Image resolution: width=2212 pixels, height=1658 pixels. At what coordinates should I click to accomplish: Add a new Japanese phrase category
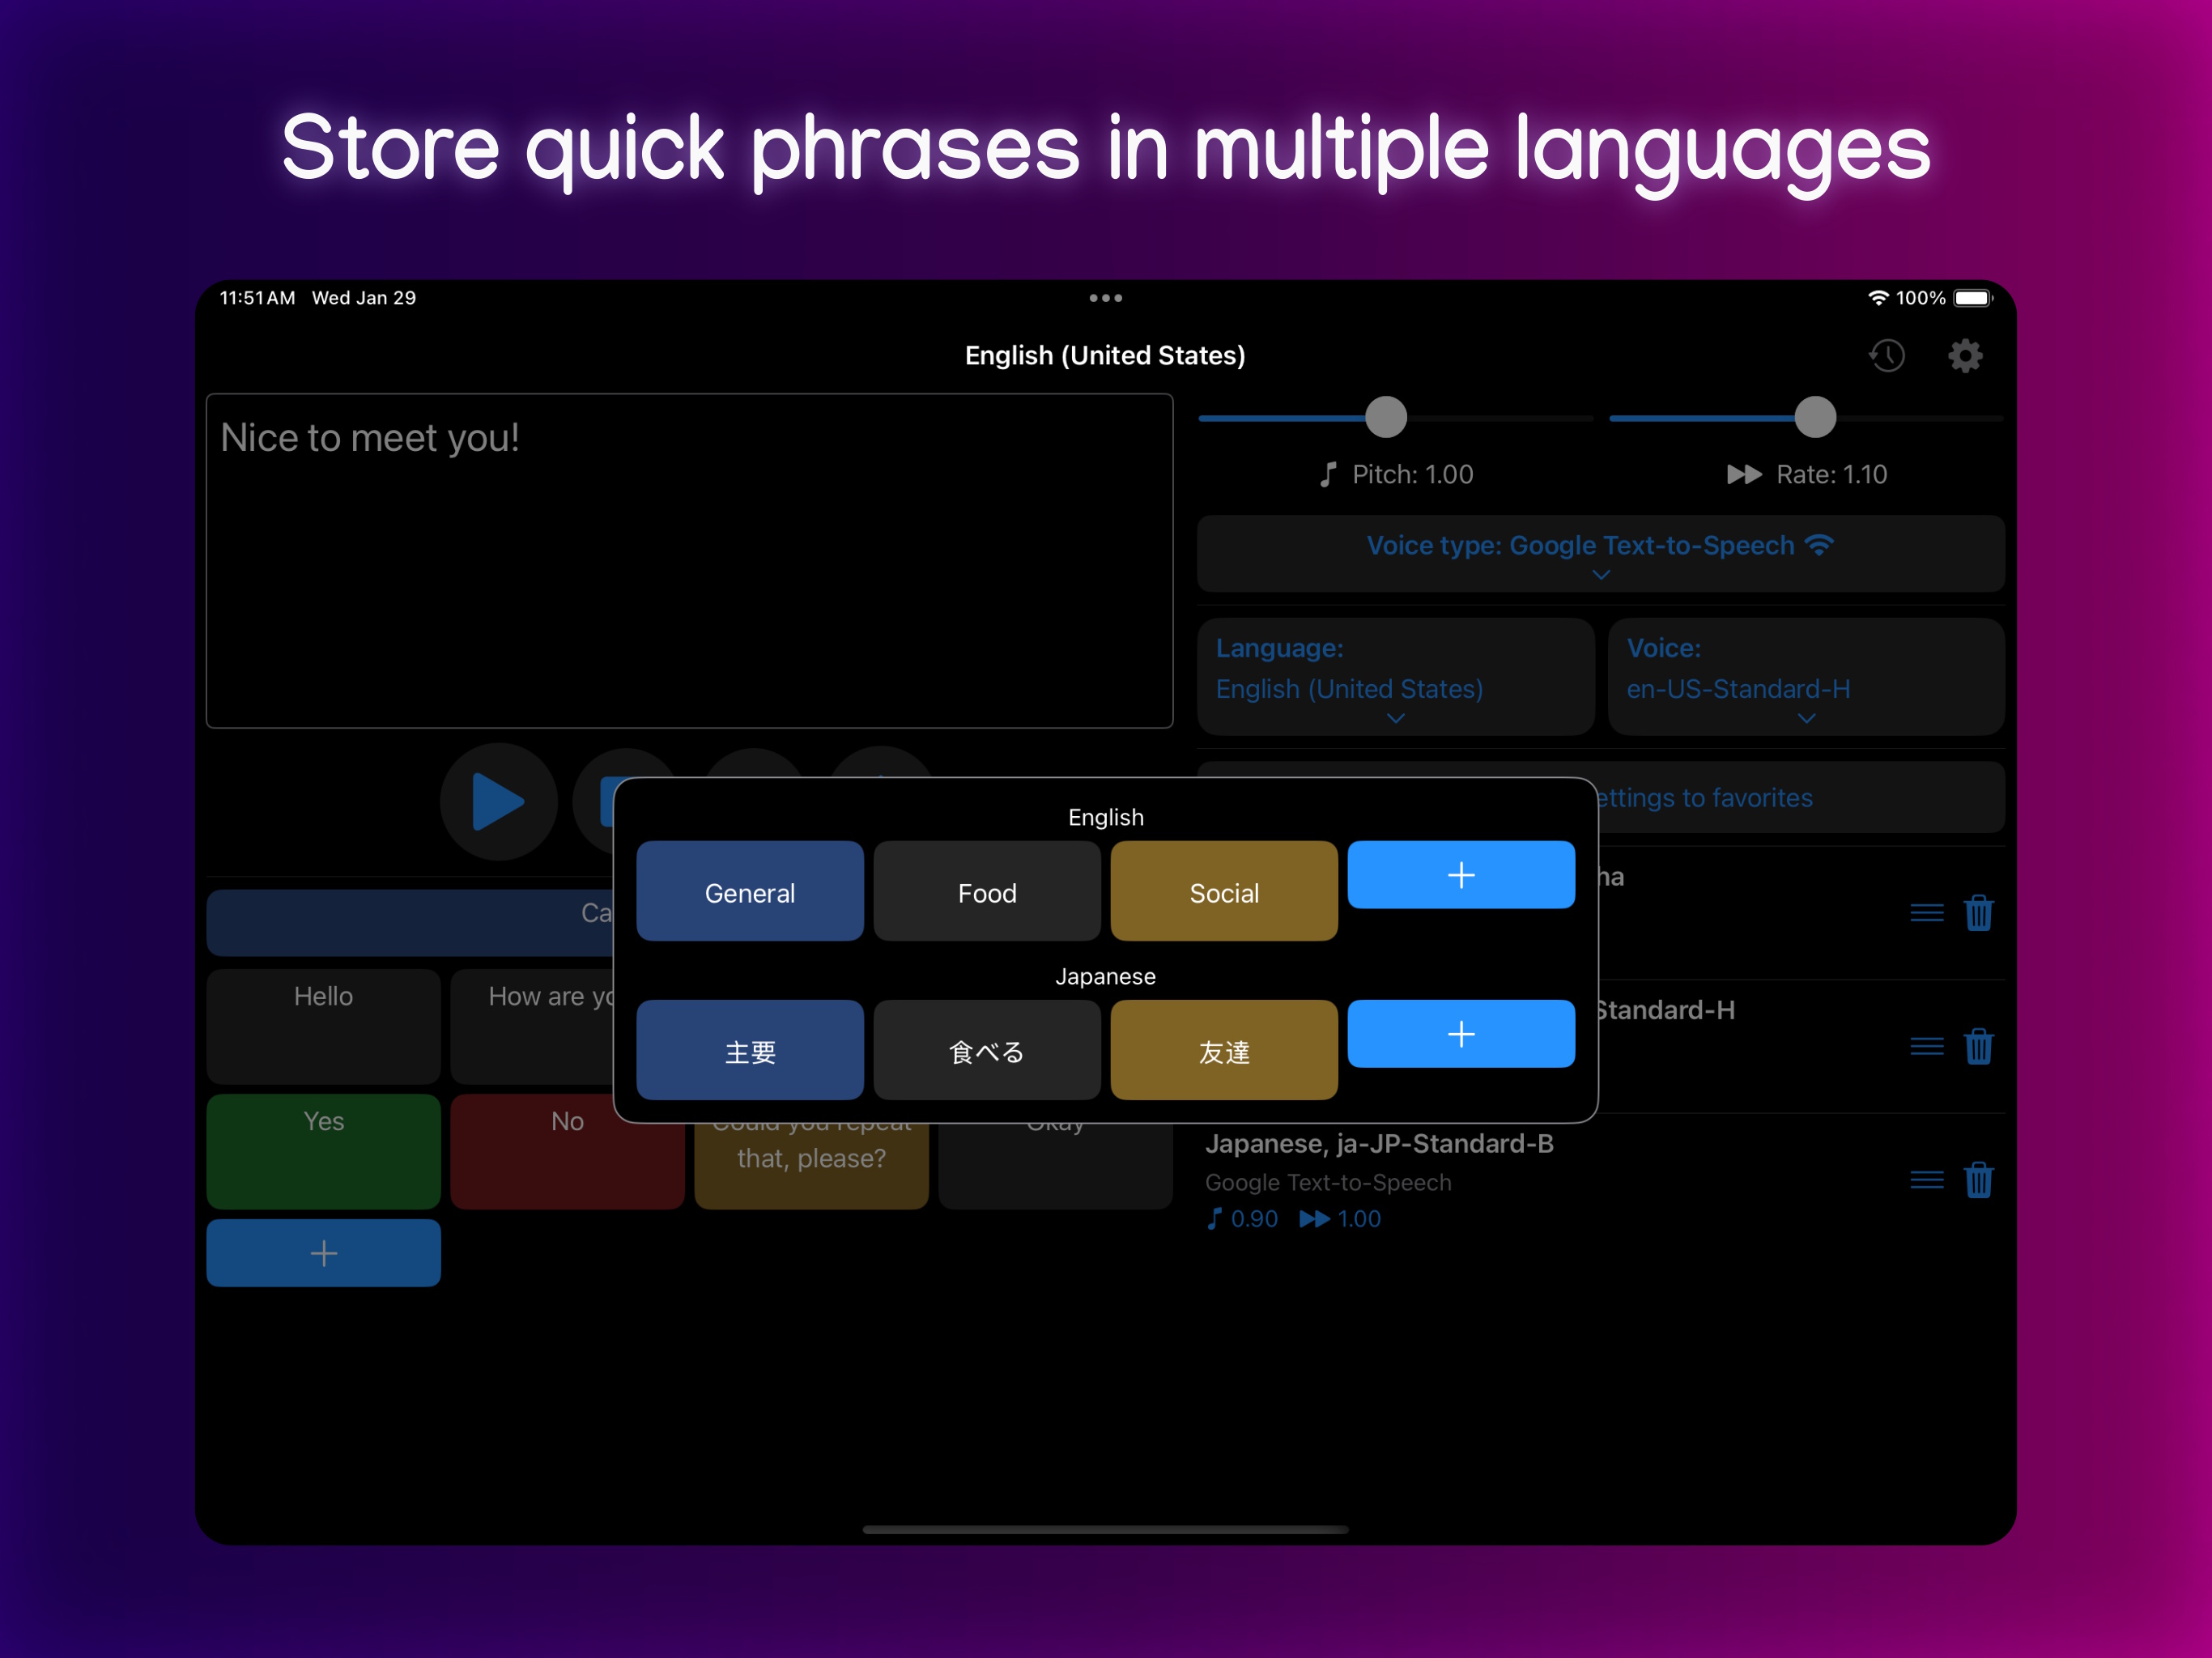pos(1461,1034)
